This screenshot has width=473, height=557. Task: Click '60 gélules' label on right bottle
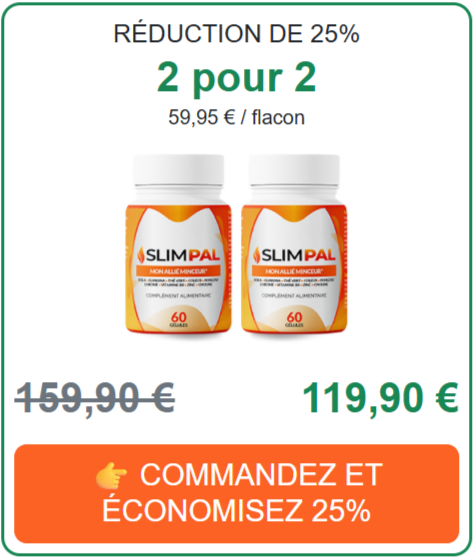(294, 320)
